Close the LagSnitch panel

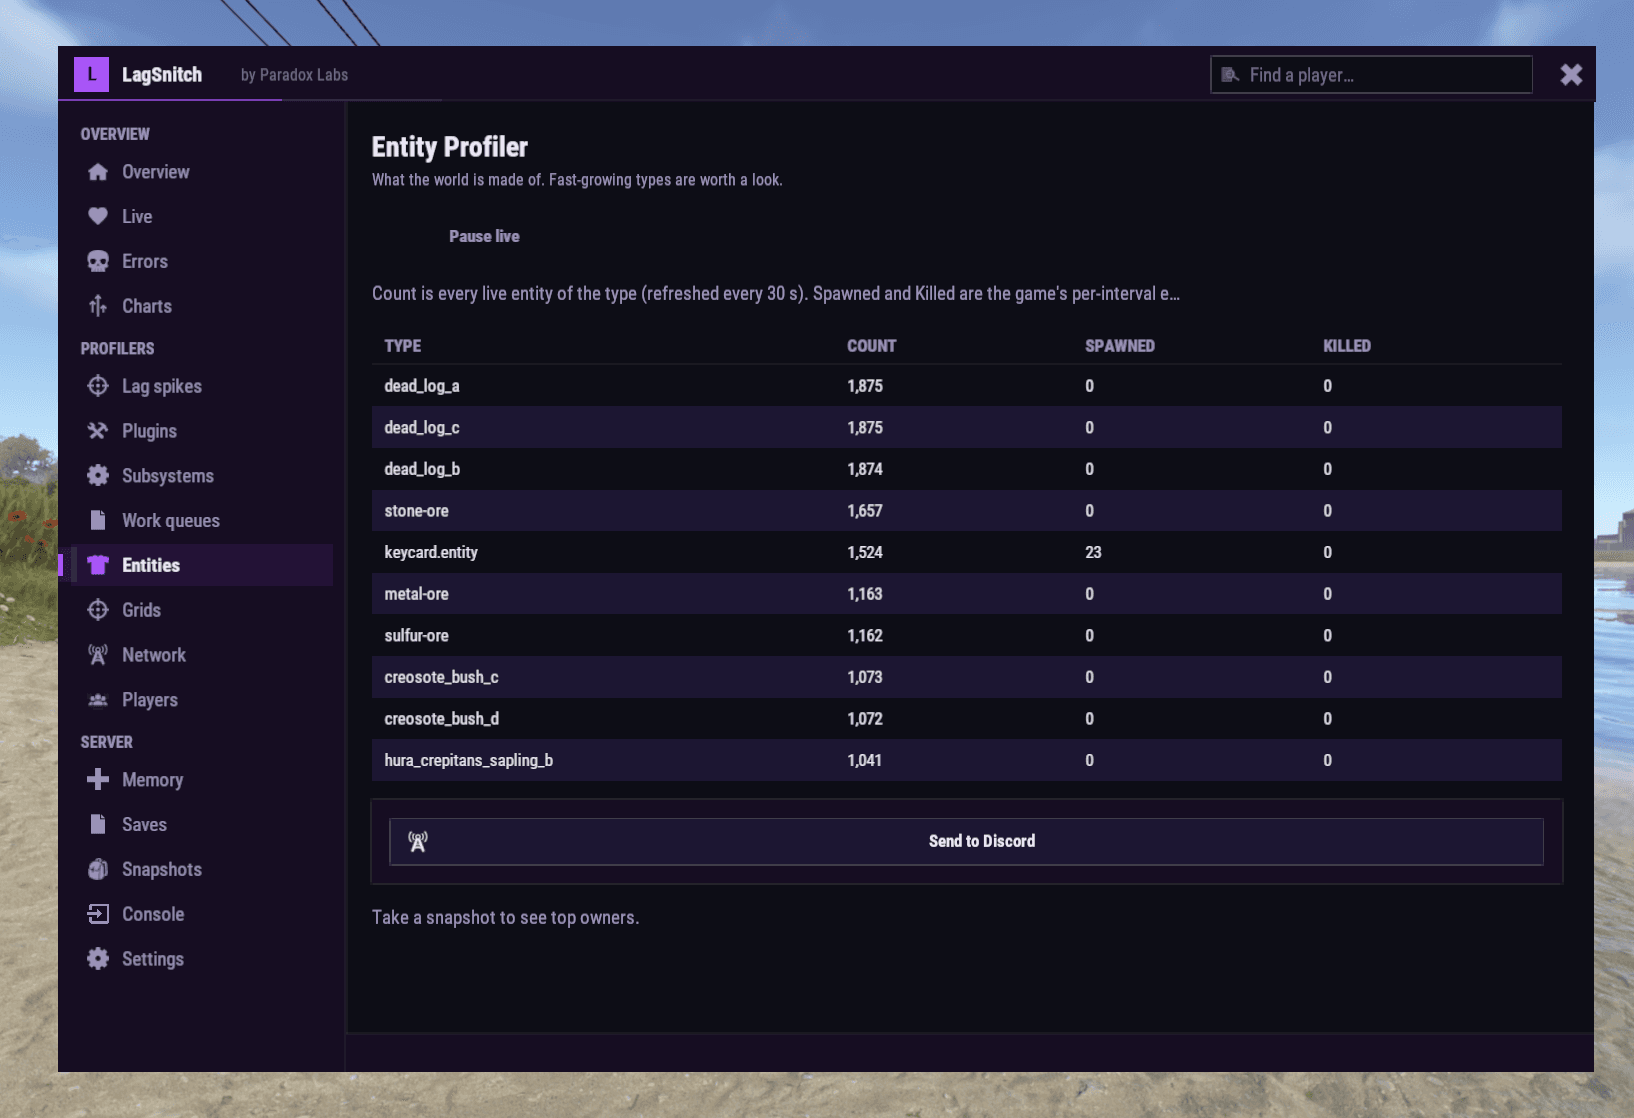coord(1571,75)
